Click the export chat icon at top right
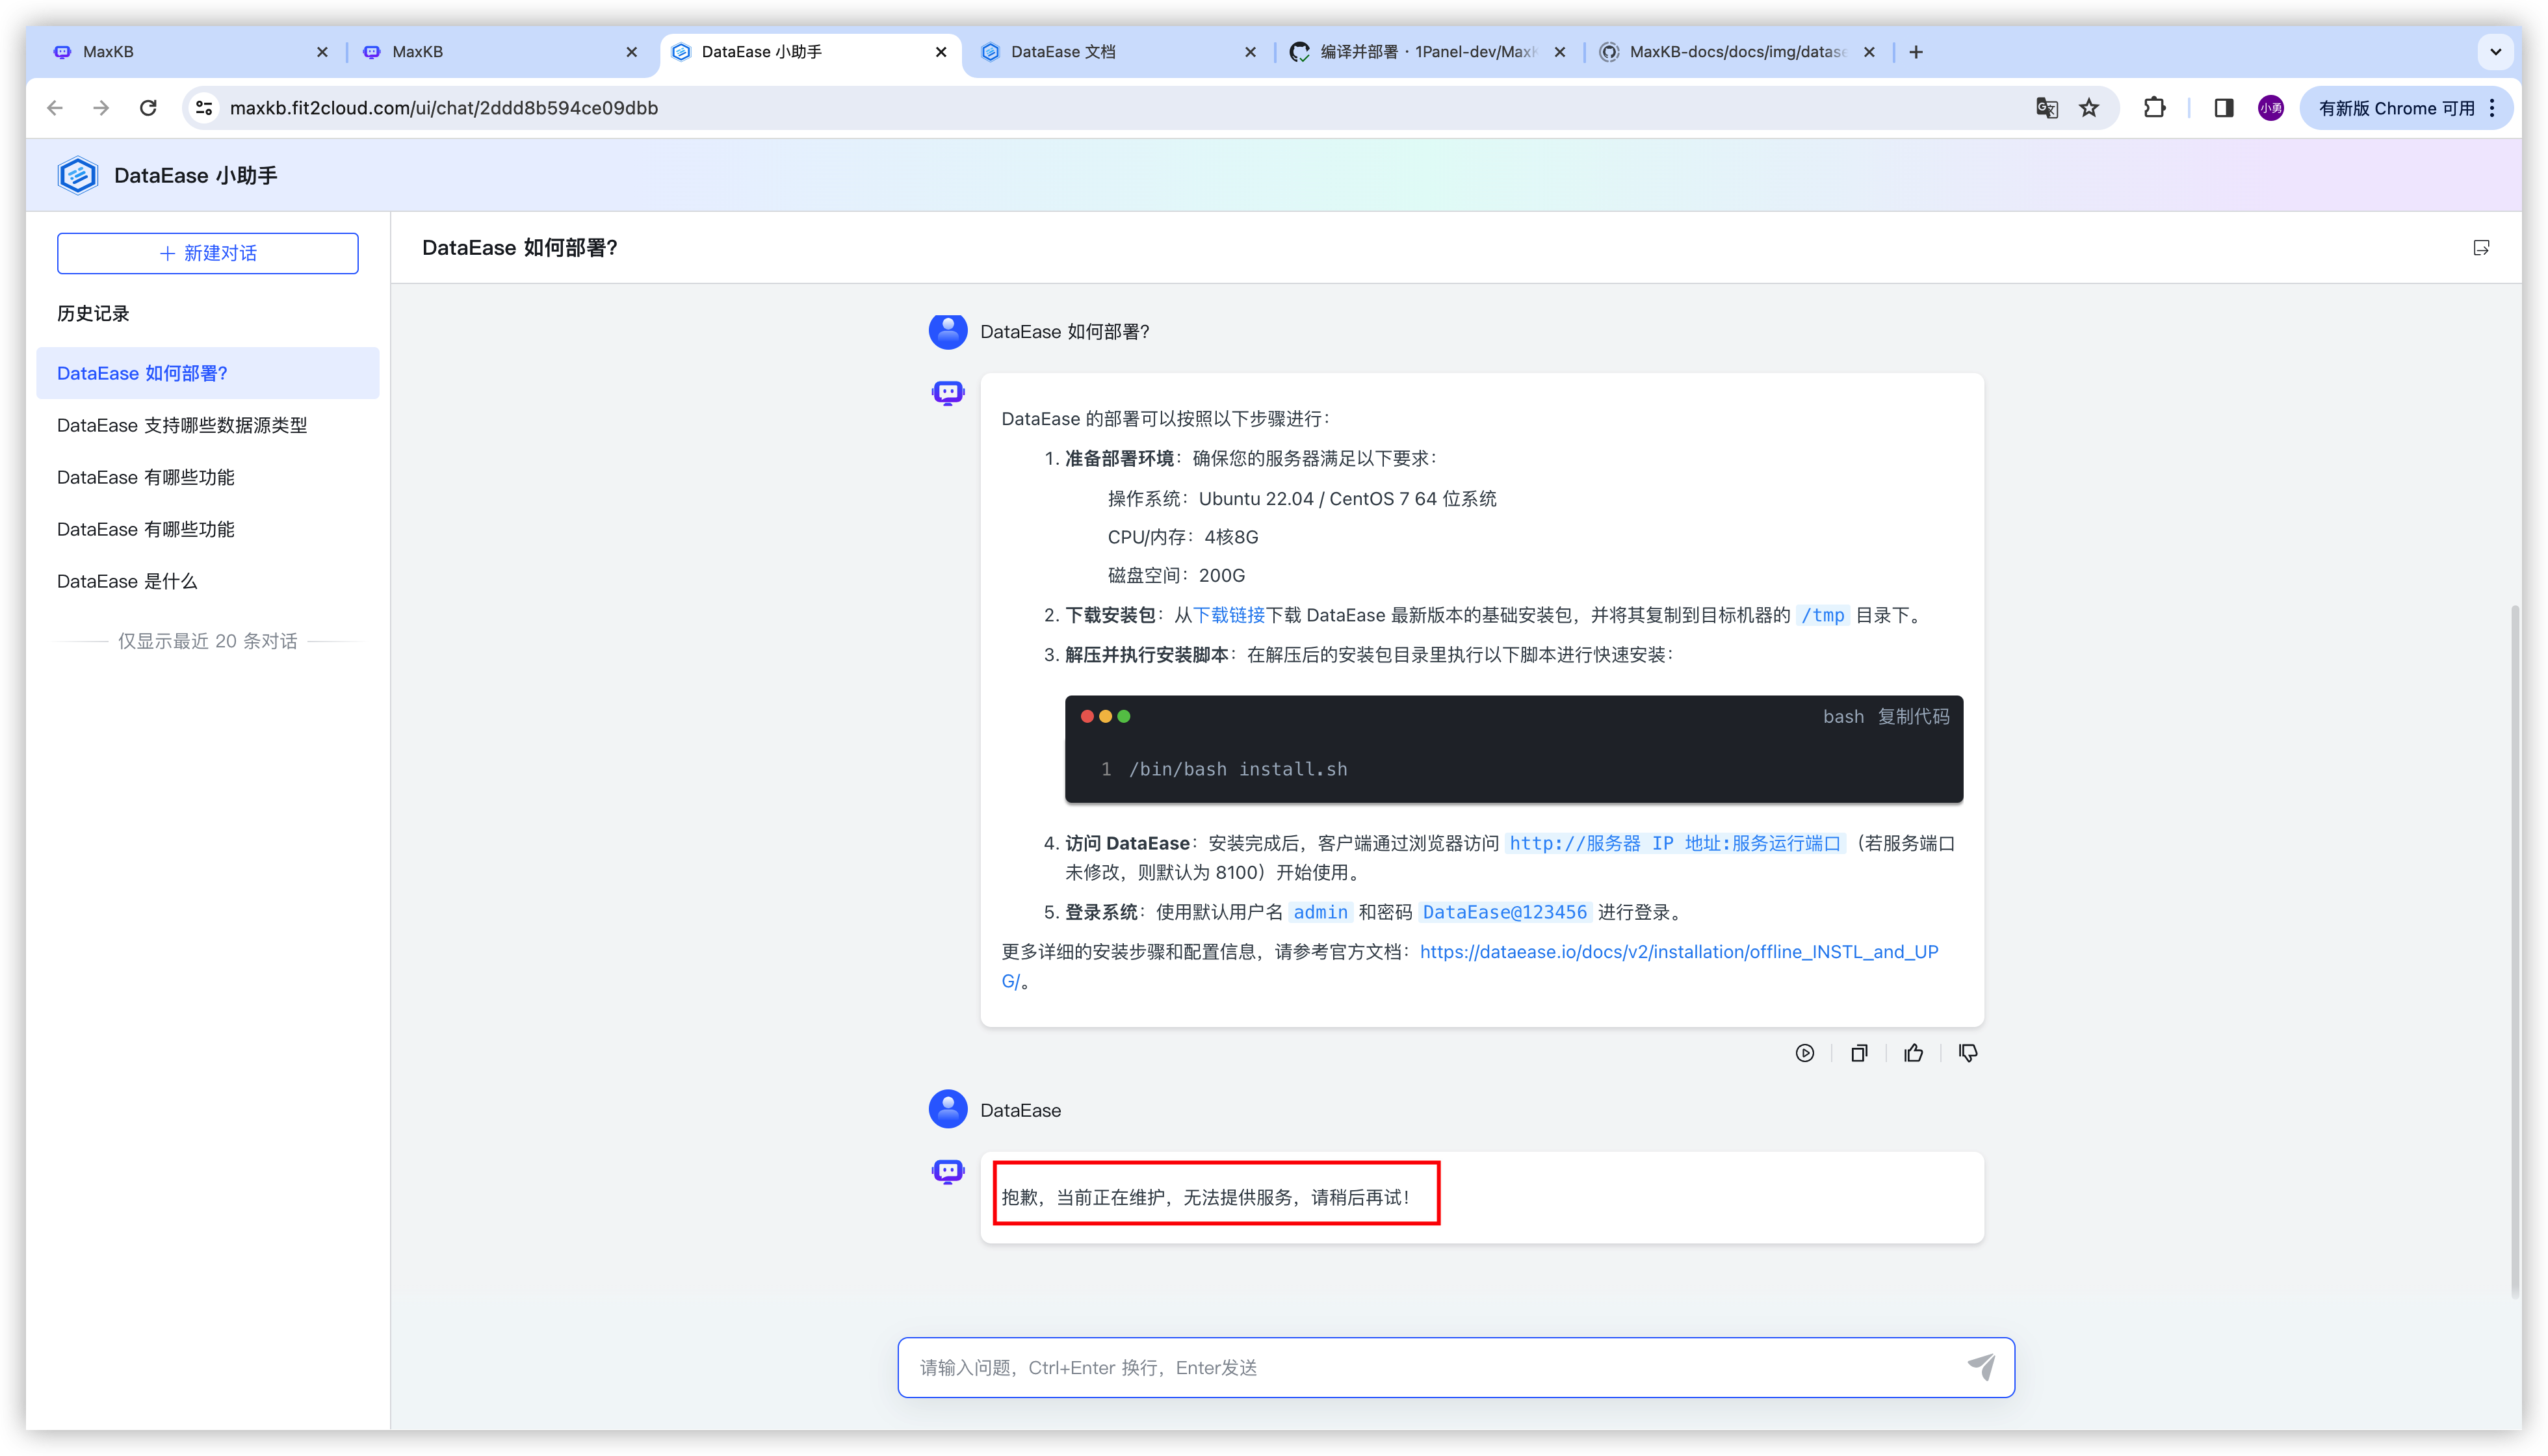Viewport: 2548px width, 1456px height. pos(2481,248)
